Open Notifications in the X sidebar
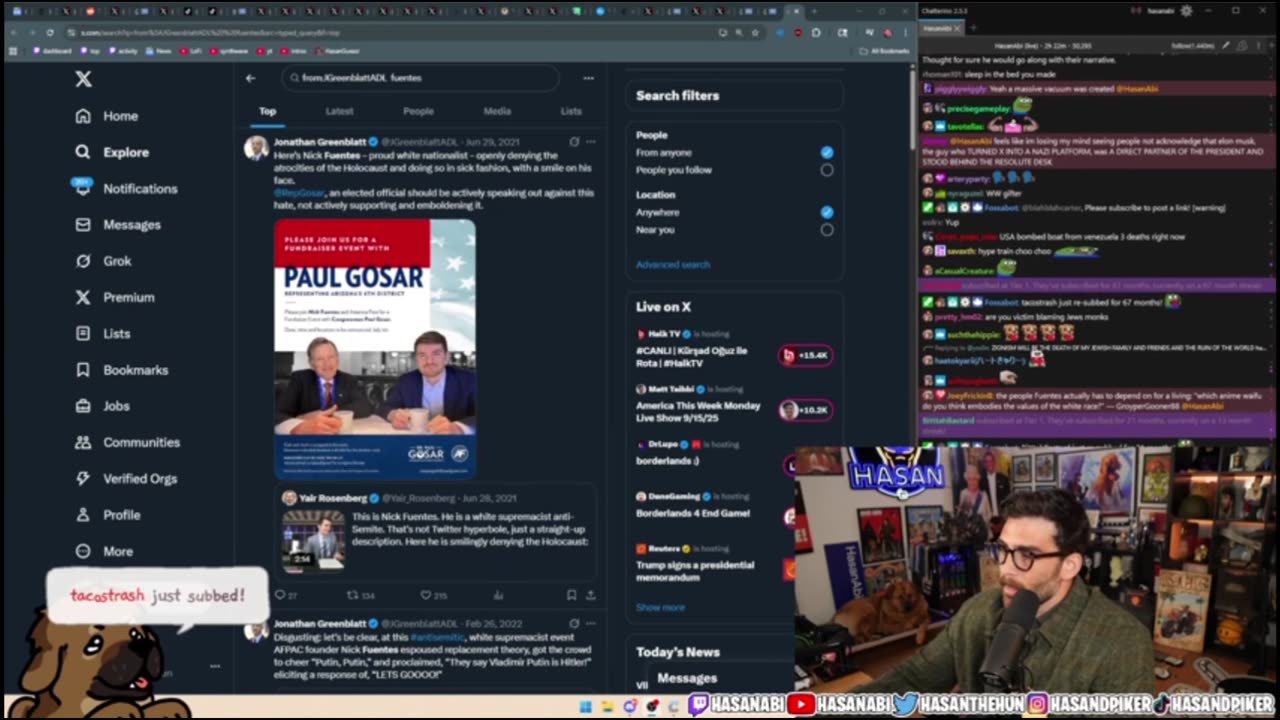The image size is (1280, 720). [126, 188]
